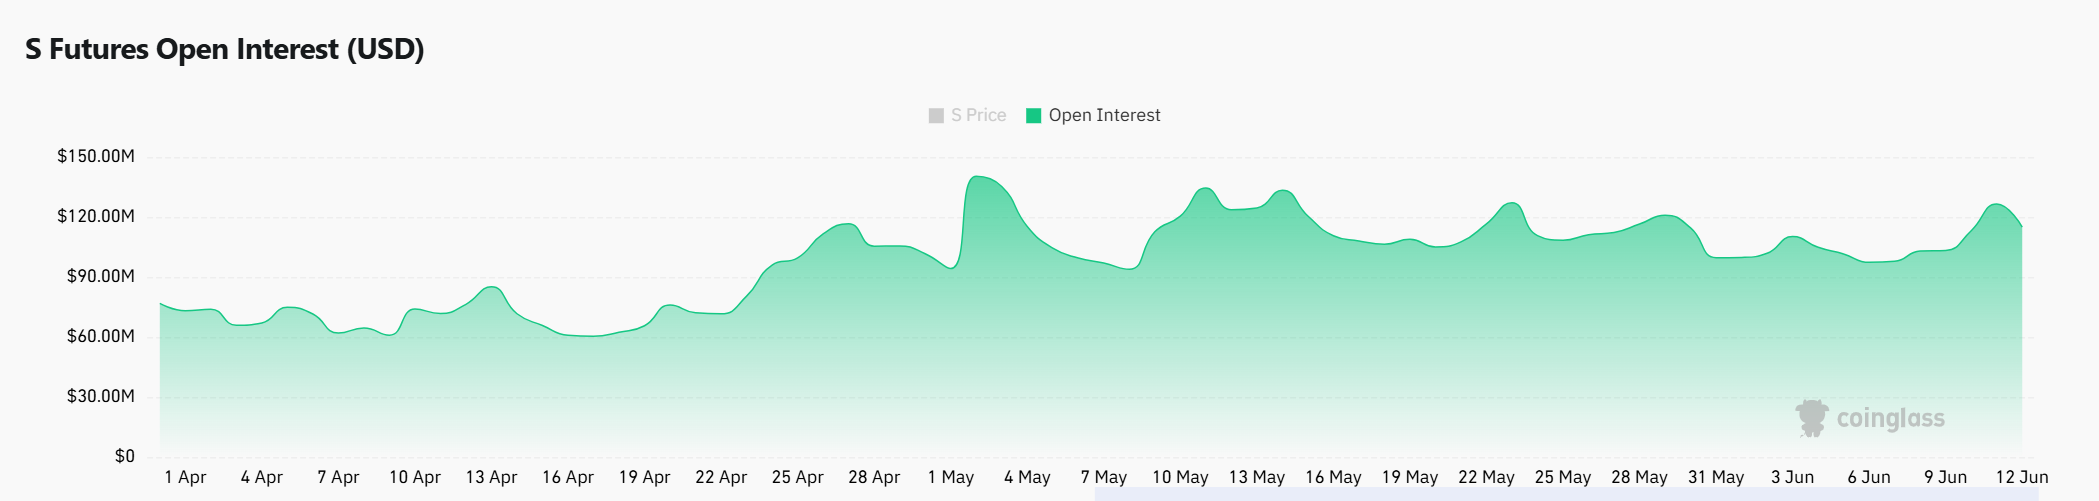Click the grey S Price legend square
Image resolution: width=2099 pixels, height=501 pixels.
tap(936, 116)
